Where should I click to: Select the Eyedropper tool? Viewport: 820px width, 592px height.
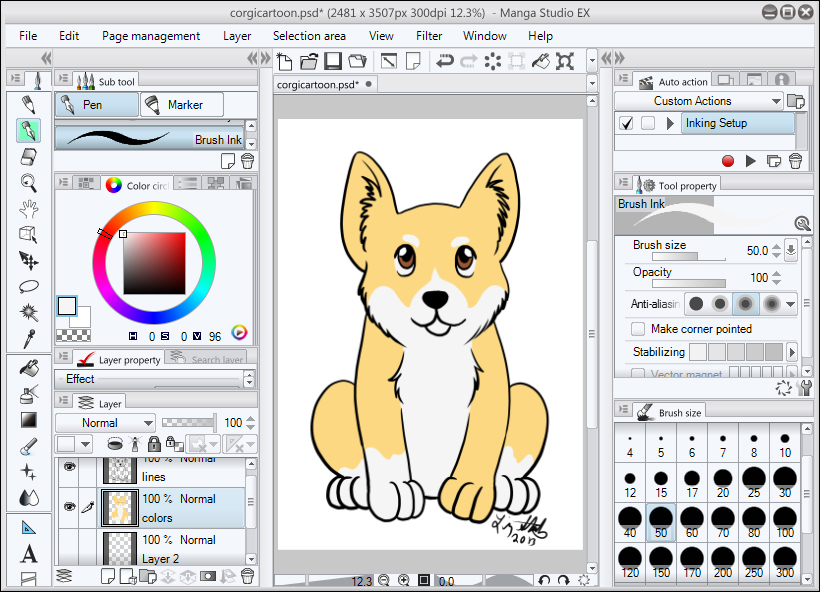[x=28, y=338]
